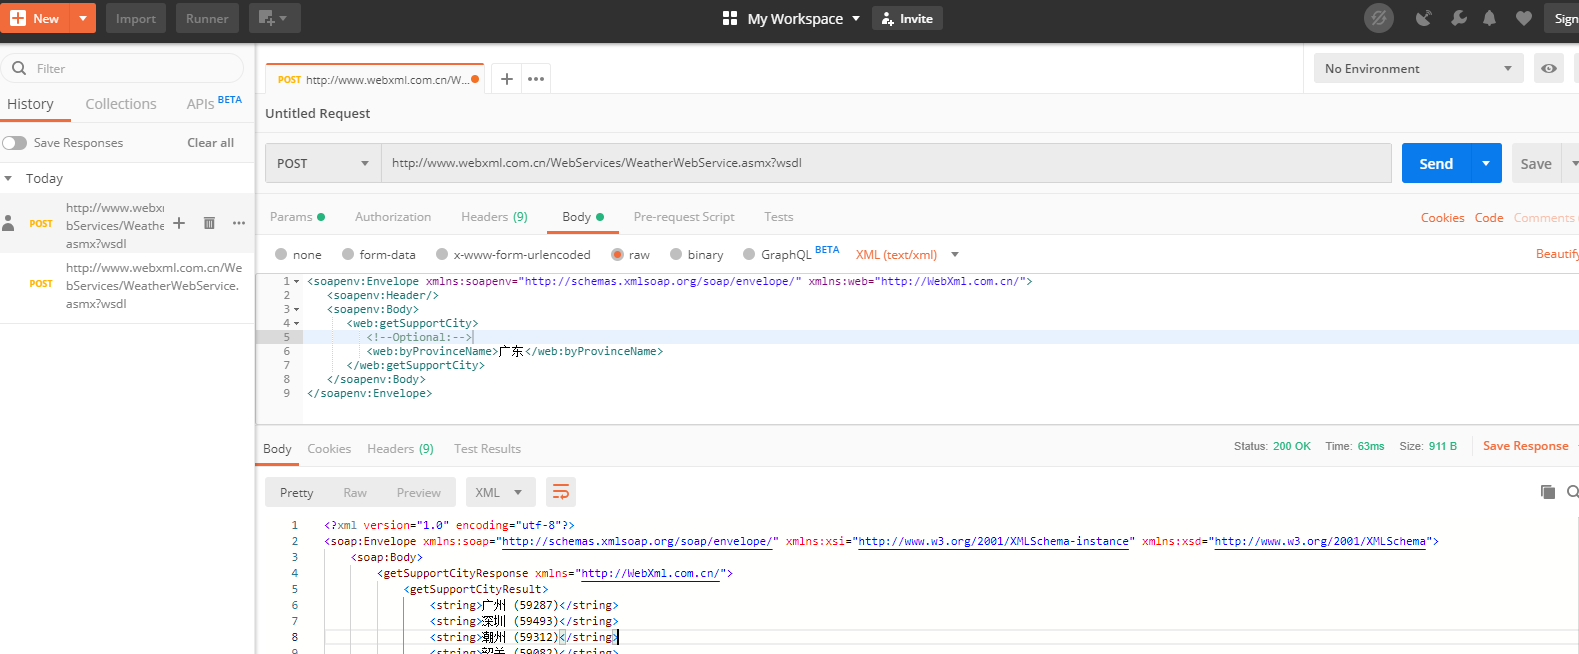Click the sync offline status icon
The image size is (1579, 654).
(x=1379, y=18)
